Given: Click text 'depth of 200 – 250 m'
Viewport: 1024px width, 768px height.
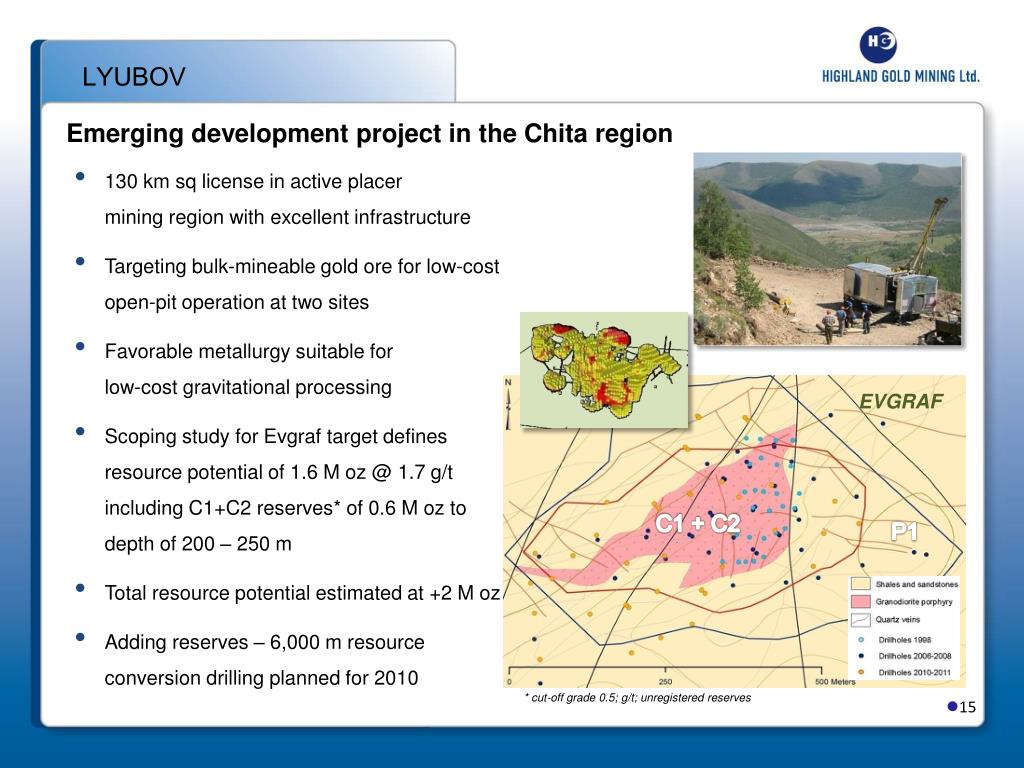Looking at the screenshot, I should coord(198,544).
